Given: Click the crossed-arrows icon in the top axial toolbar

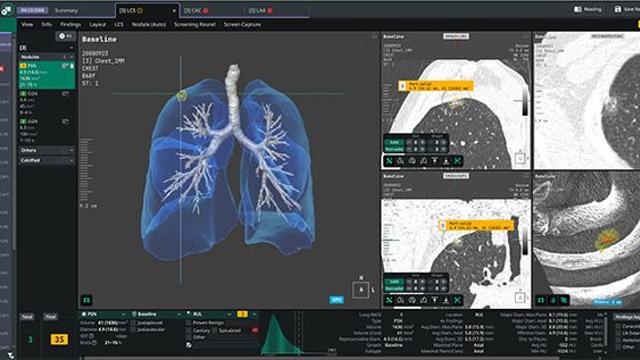Looking at the screenshot, I should (x=389, y=161).
